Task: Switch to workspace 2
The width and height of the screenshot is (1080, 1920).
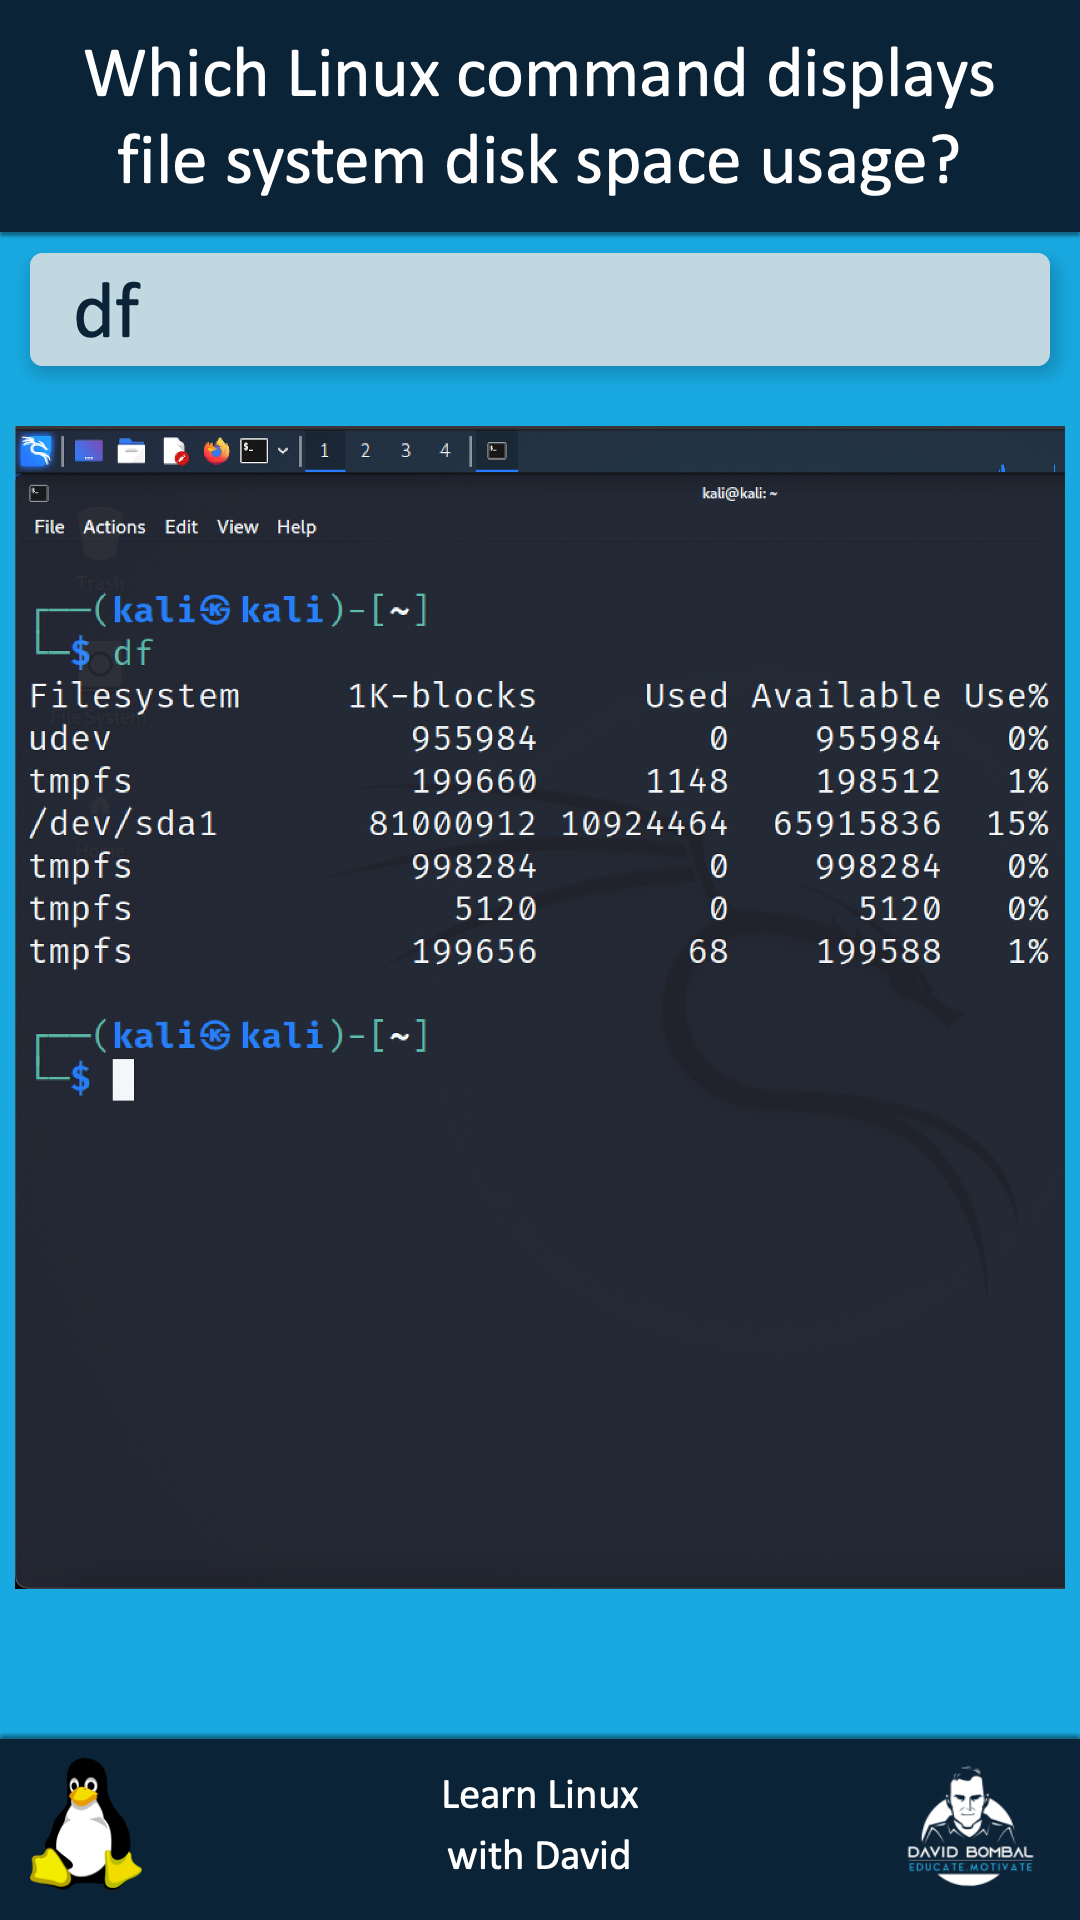Action: point(365,451)
